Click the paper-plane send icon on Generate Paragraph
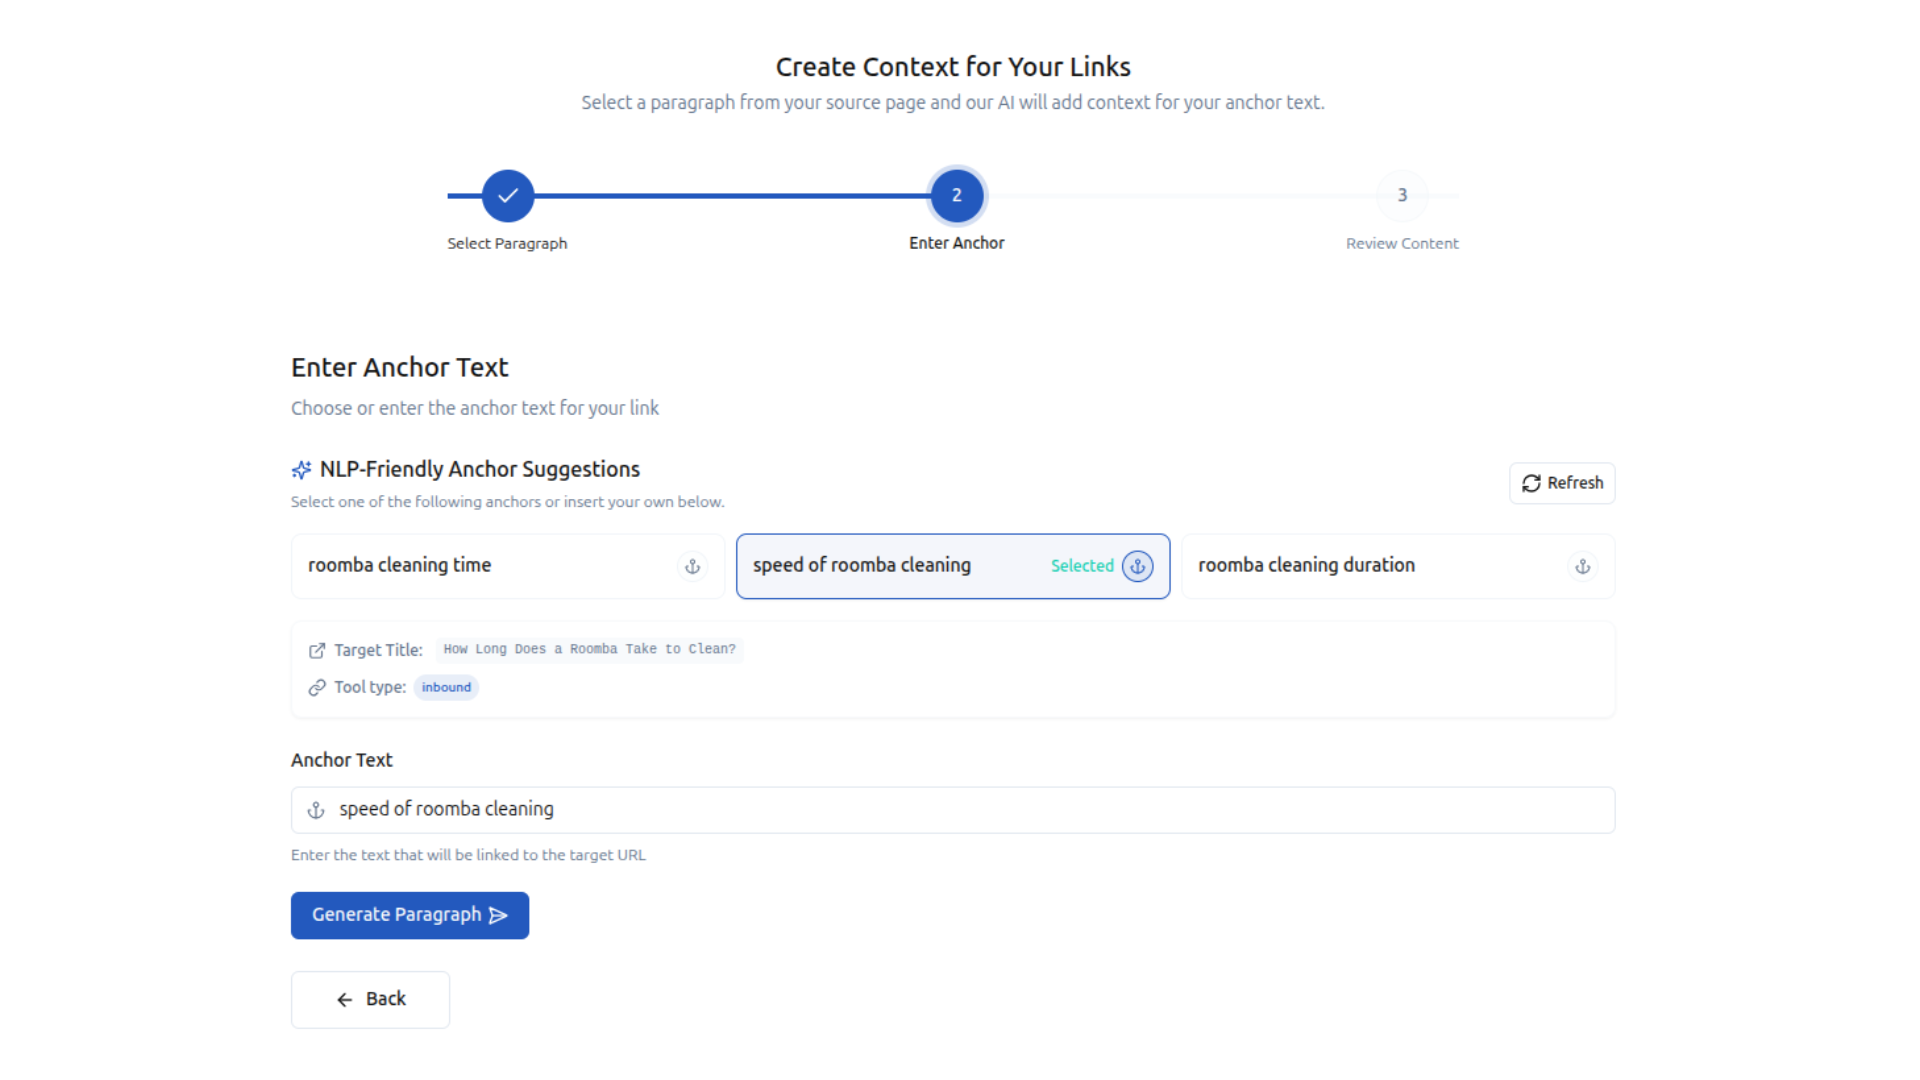 (498, 916)
